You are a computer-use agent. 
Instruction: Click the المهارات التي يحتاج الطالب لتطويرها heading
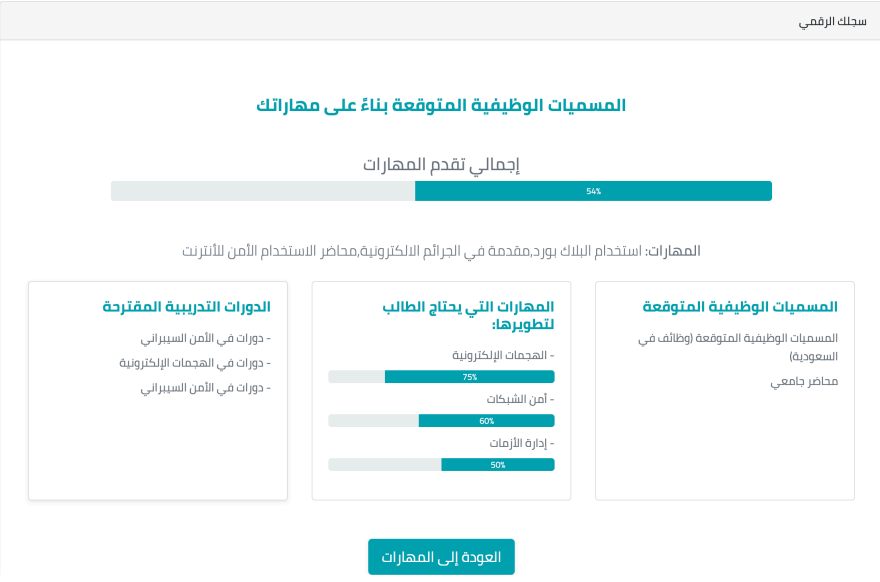[468, 315]
